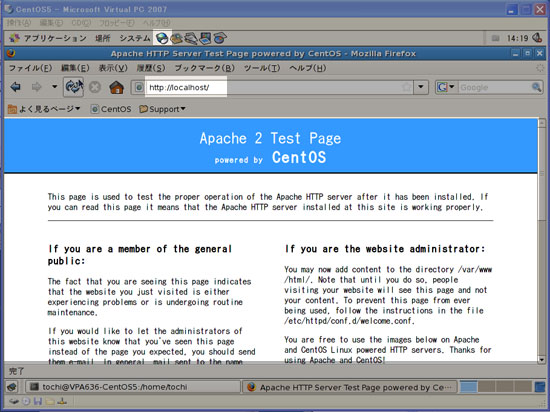The image size is (550, 412).
Task: Click the 'If you are the website administrator:' heading
Action: pyautogui.click(x=385, y=249)
